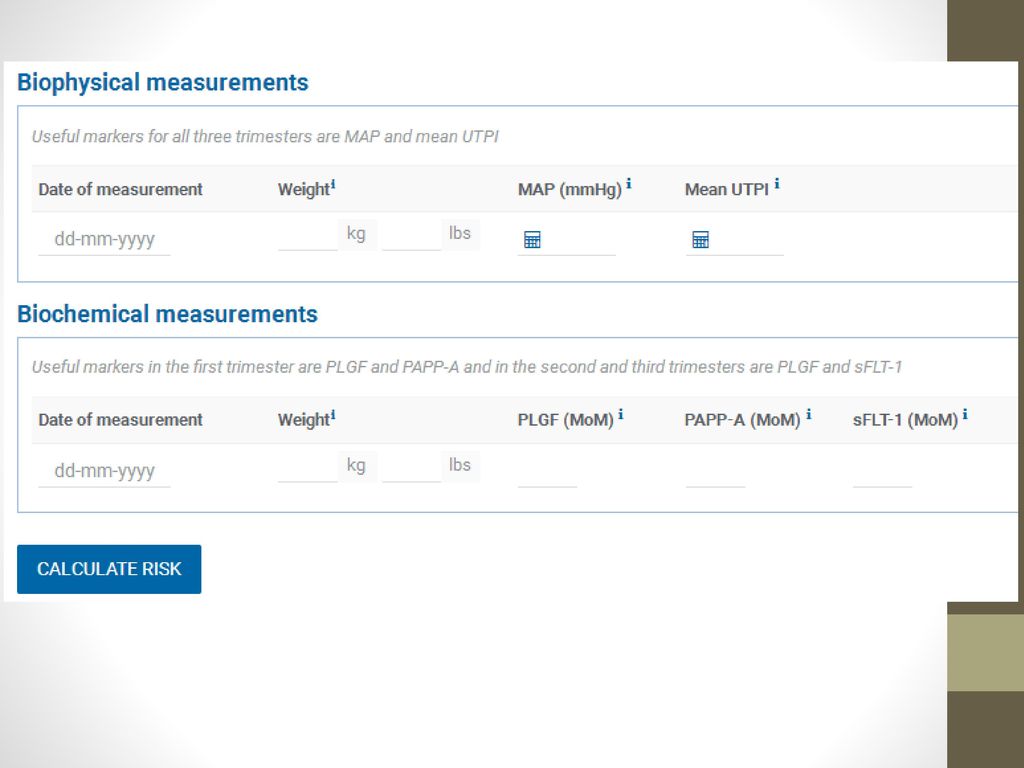1024x768 pixels.
Task: Click the PLGF (MoM) value field
Action: click(x=547, y=471)
